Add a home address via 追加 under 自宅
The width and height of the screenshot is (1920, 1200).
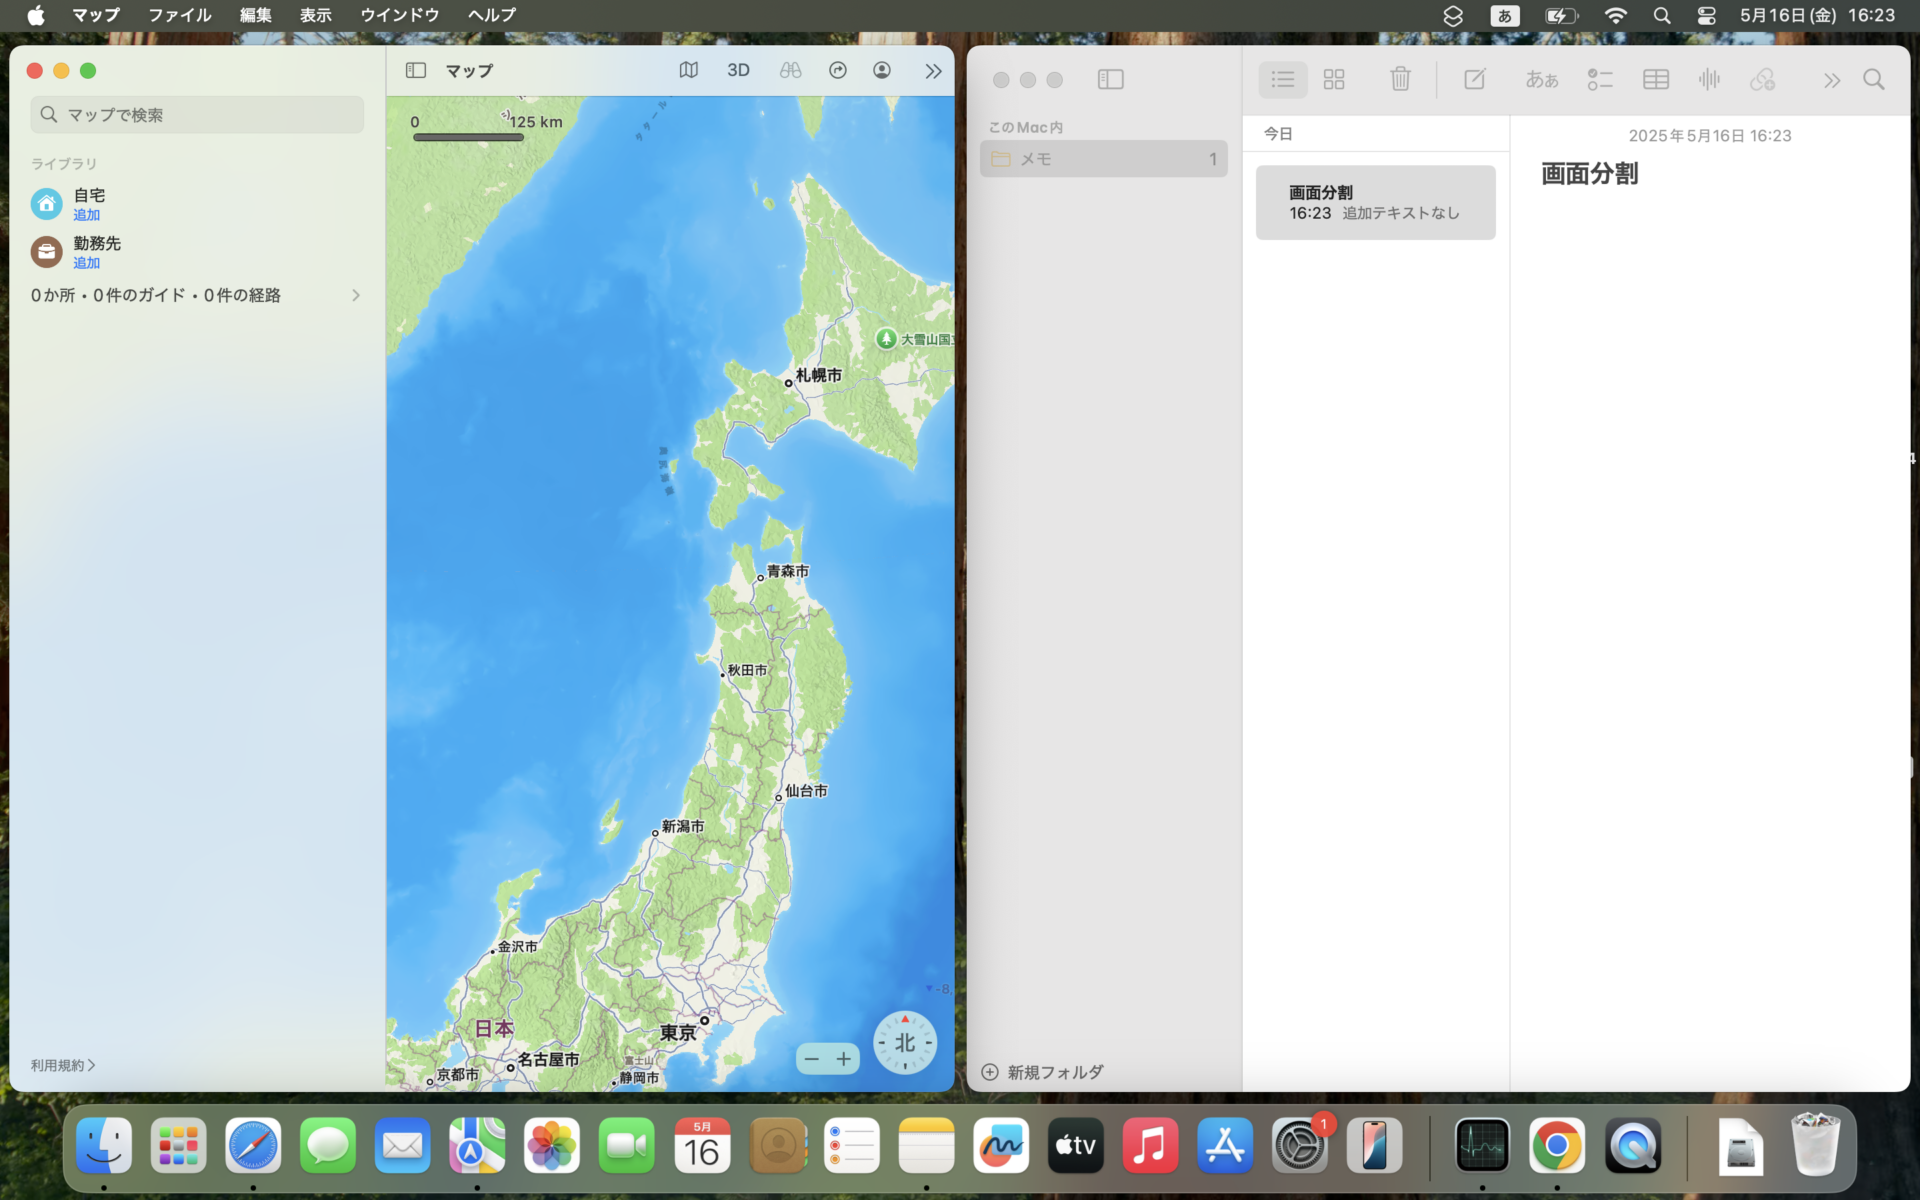[87, 215]
